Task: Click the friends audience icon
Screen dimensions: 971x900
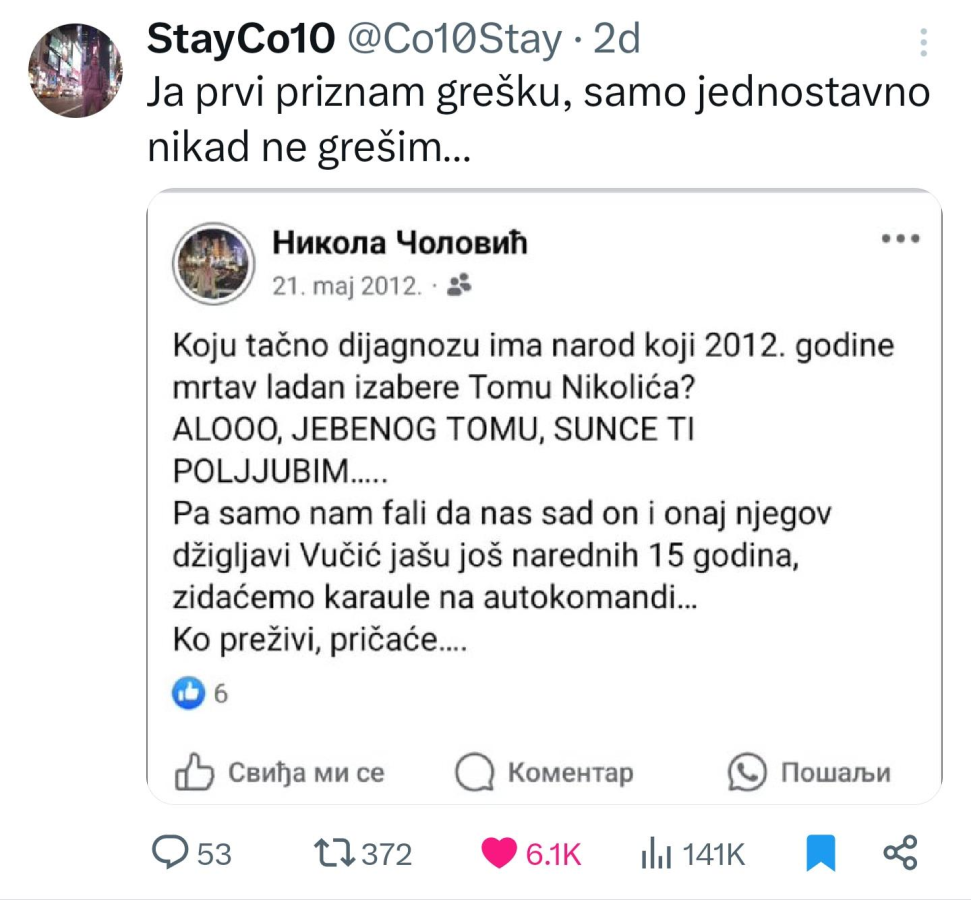Action: (x=459, y=286)
